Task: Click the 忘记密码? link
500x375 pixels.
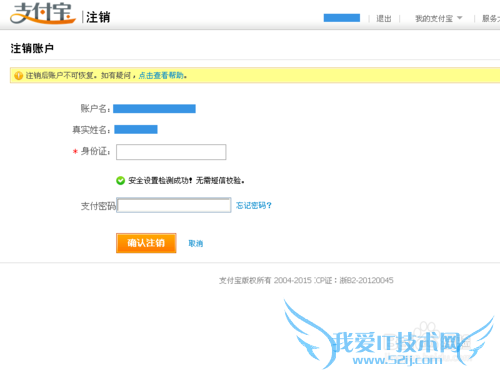Action: [x=254, y=205]
